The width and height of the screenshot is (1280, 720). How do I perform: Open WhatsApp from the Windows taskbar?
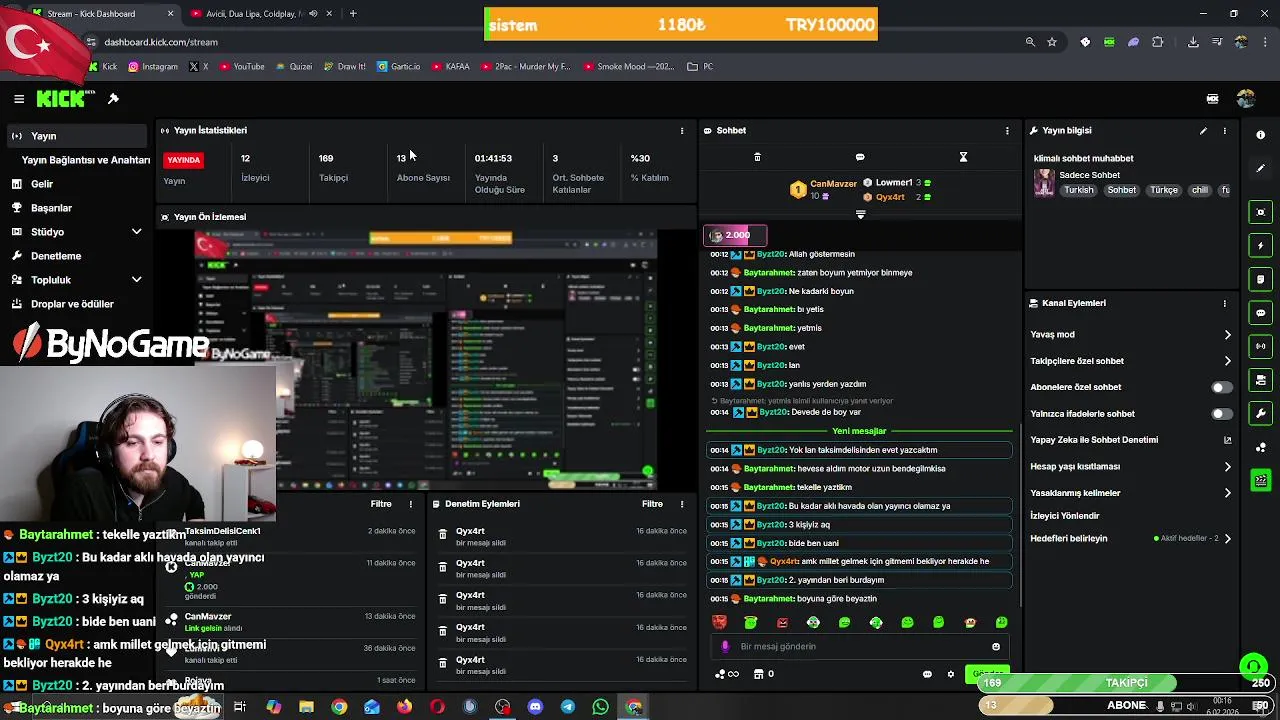coord(600,707)
